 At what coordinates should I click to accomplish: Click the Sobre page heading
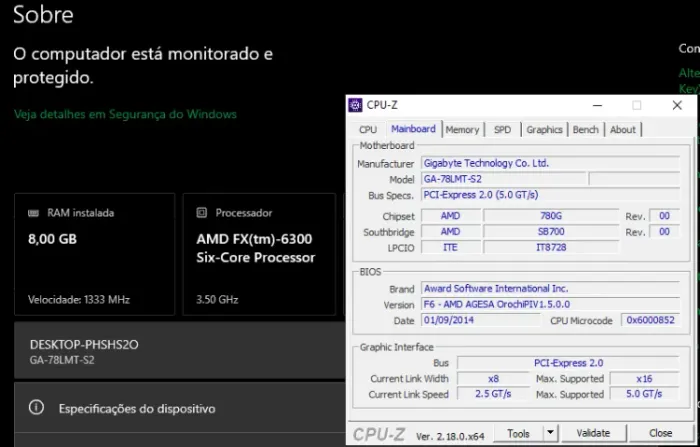[x=43, y=15]
